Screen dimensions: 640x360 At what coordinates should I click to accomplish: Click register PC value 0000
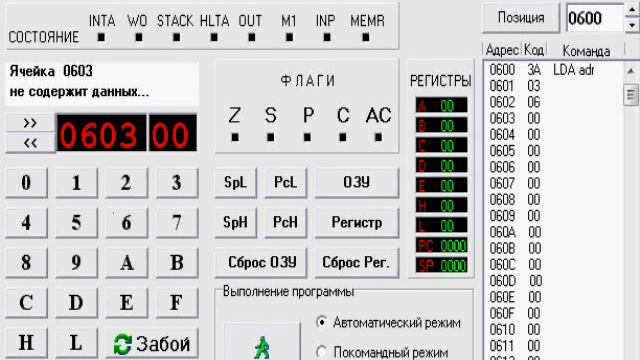click(442, 246)
